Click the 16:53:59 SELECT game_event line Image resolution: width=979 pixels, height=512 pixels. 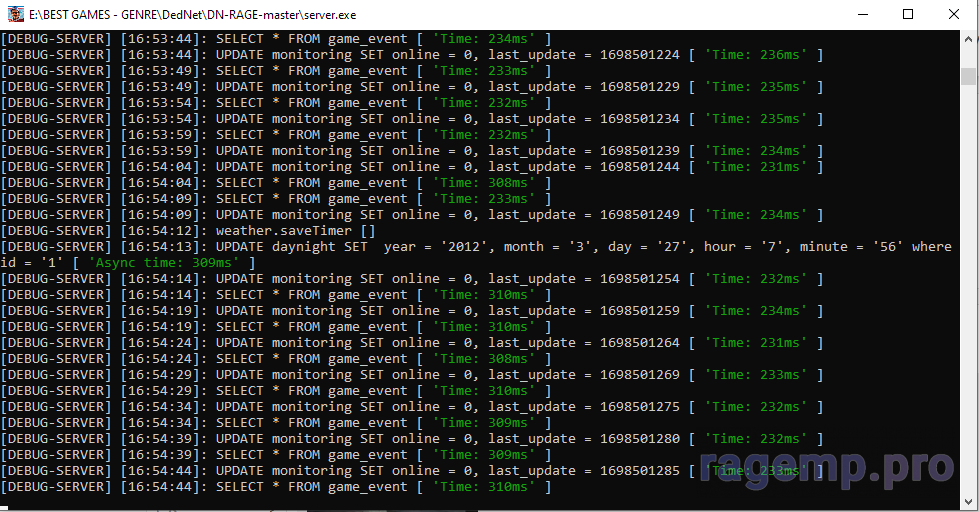pos(276,134)
